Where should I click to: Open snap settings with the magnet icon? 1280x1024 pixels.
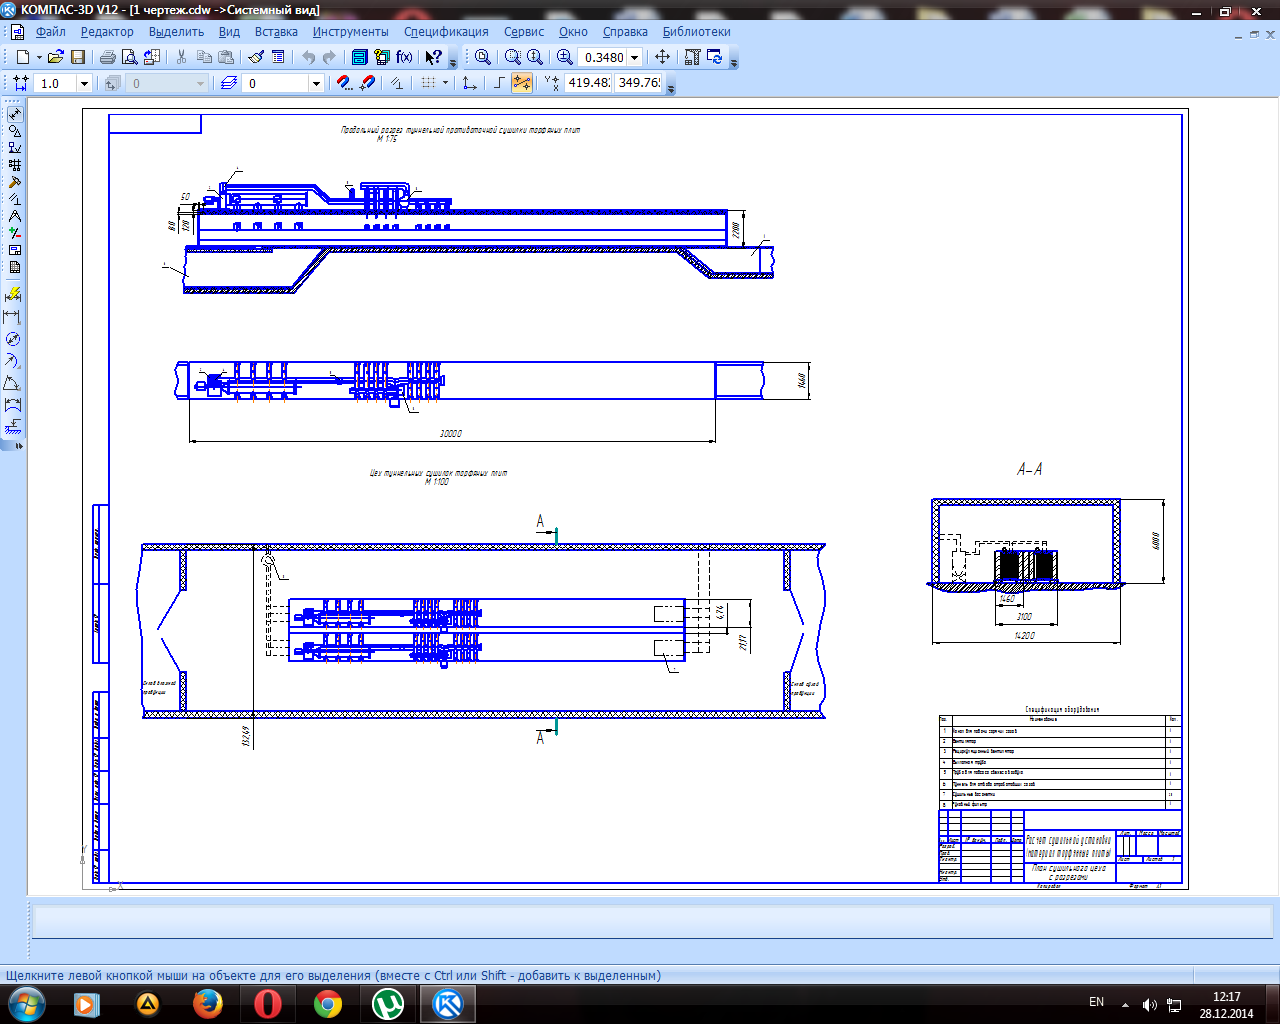pos(345,83)
